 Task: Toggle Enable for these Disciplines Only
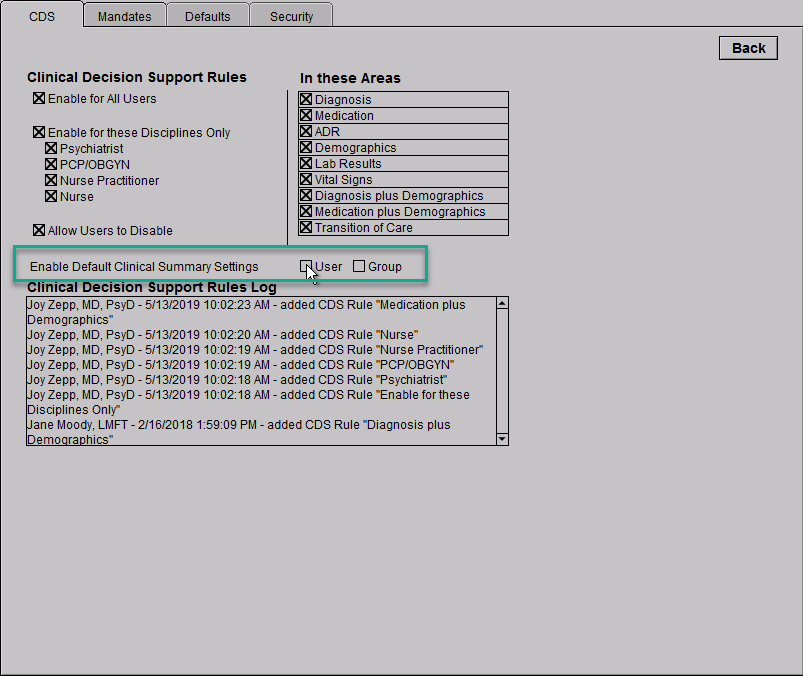(39, 133)
